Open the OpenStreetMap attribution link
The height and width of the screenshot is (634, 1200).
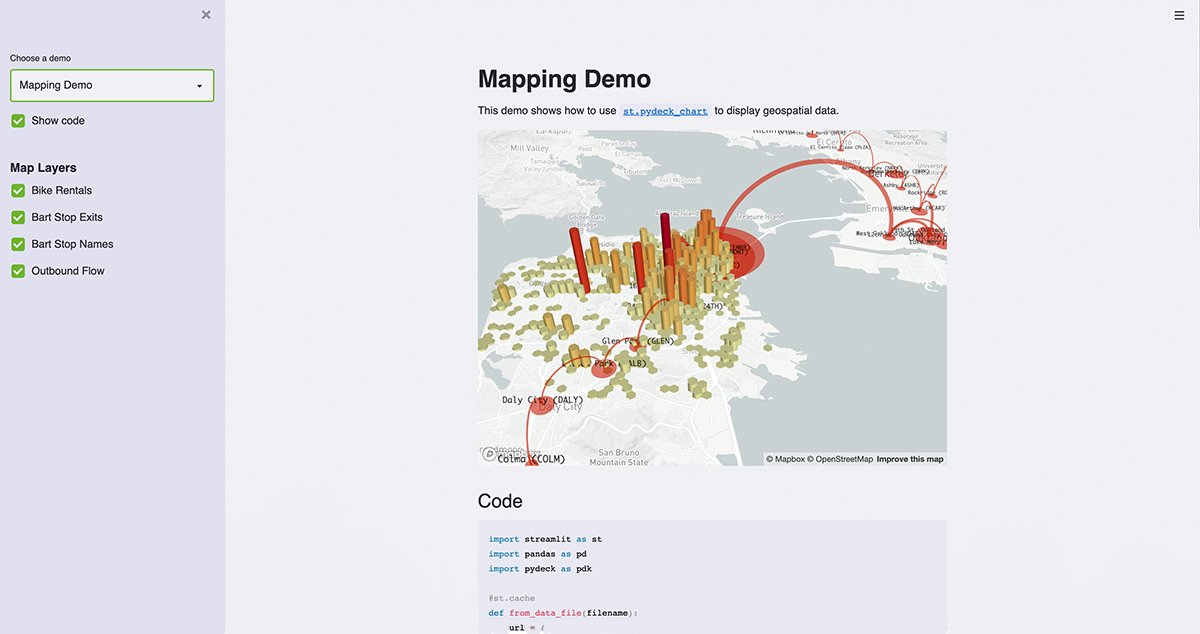pyautogui.click(x=841, y=460)
